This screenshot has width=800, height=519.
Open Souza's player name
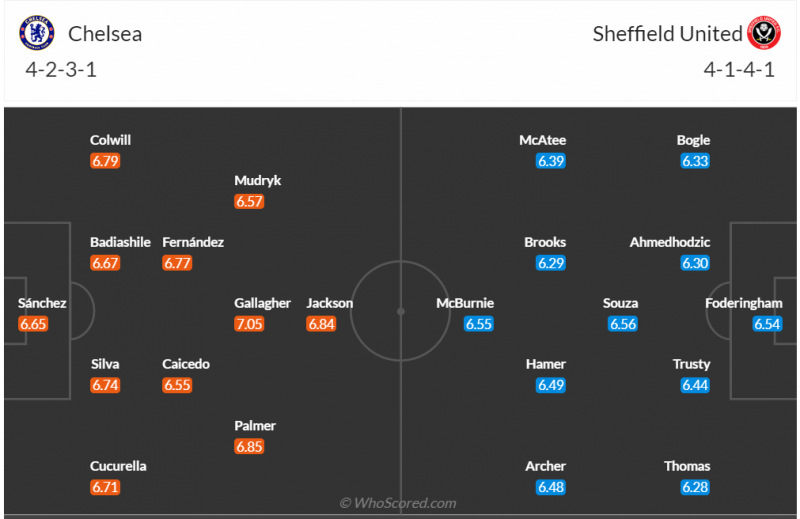pyautogui.click(x=621, y=303)
